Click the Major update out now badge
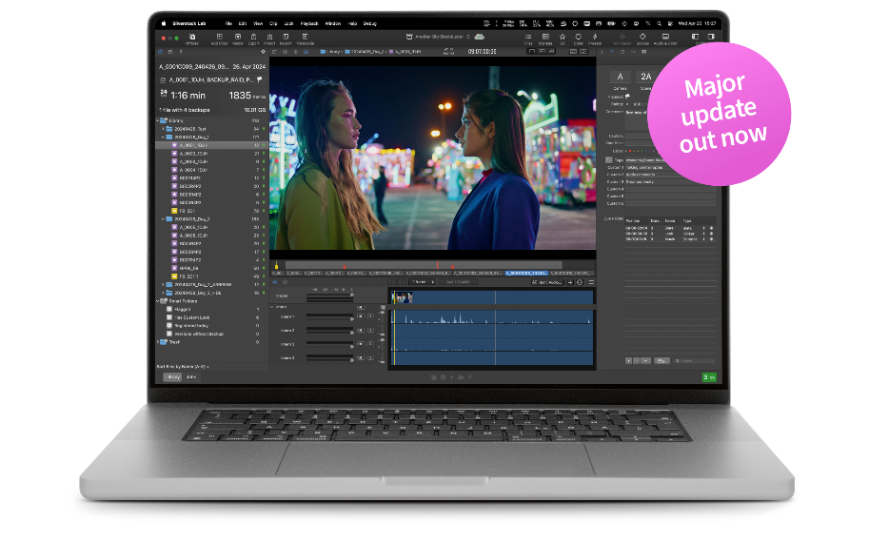 pyautogui.click(x=719, y=113)
